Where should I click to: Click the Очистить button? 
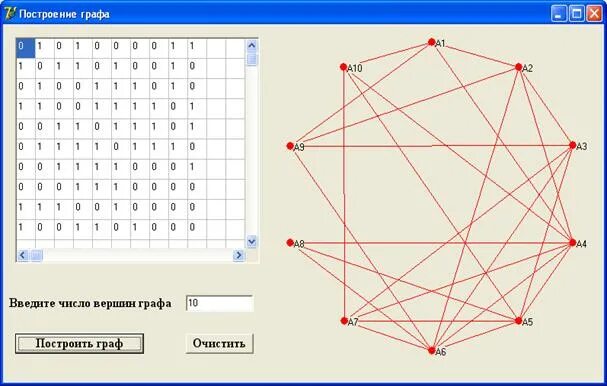click(x=219, y=343)
